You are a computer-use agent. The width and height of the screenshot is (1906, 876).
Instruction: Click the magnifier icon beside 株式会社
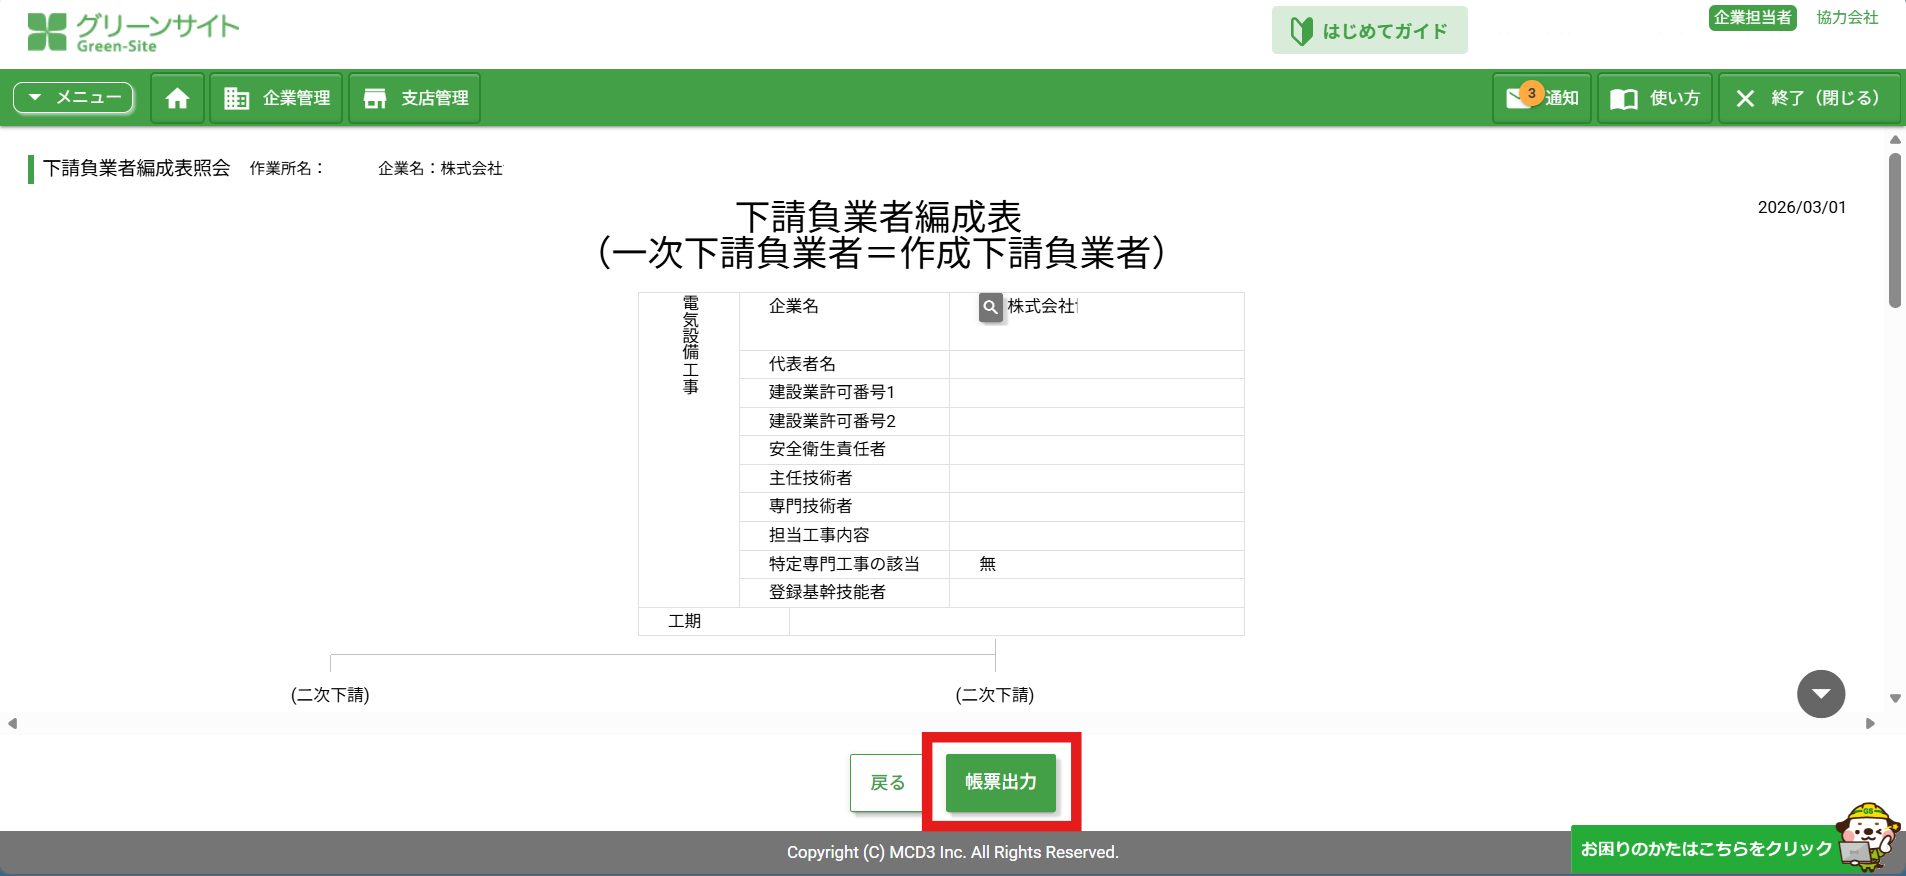990,307
